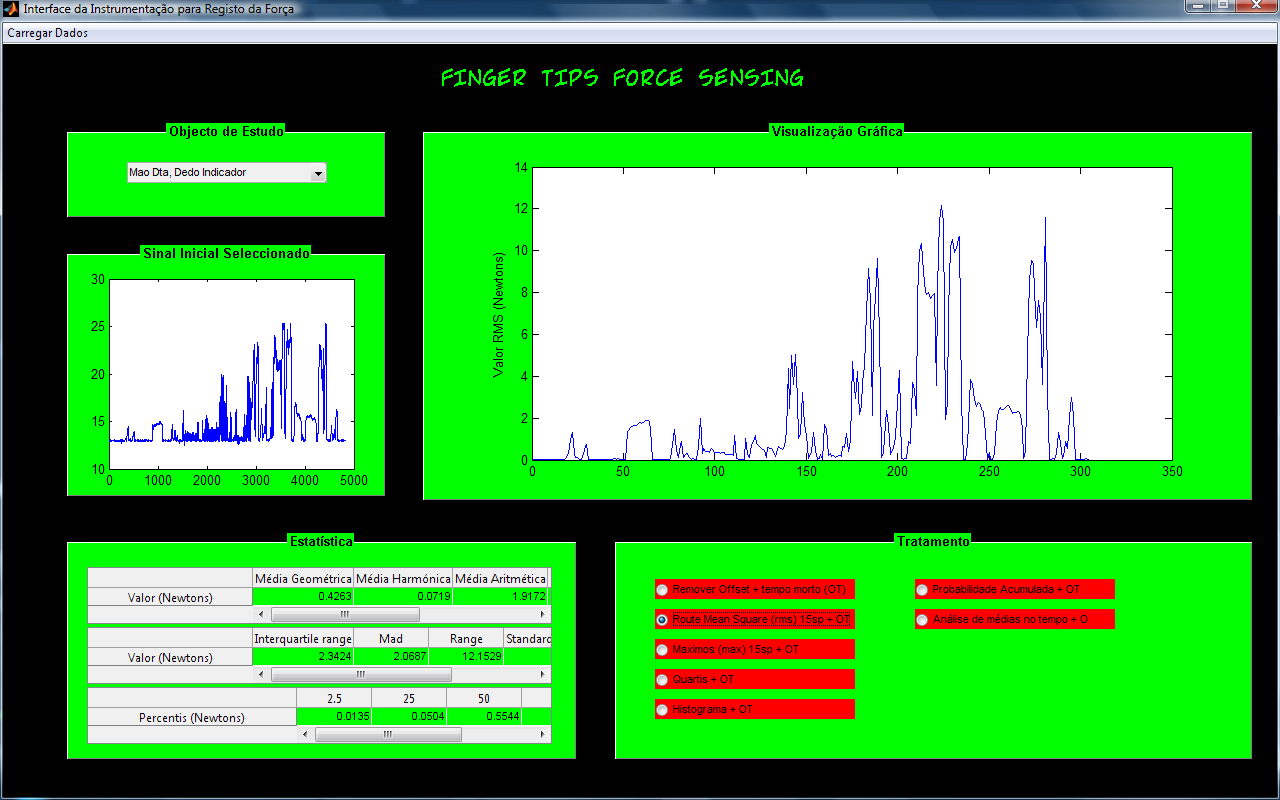The image size is (1280, 800).
Task: Click left scroll arrow of Percentis table
Action: [x=305, y=734]
